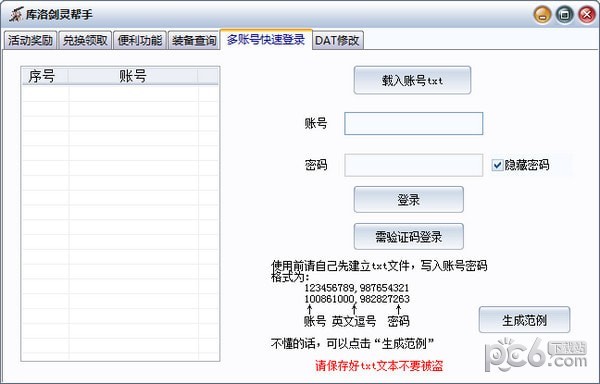Select the 便利功能 tab
Viewport: 600px width, 384px height.
pos(140,40)
